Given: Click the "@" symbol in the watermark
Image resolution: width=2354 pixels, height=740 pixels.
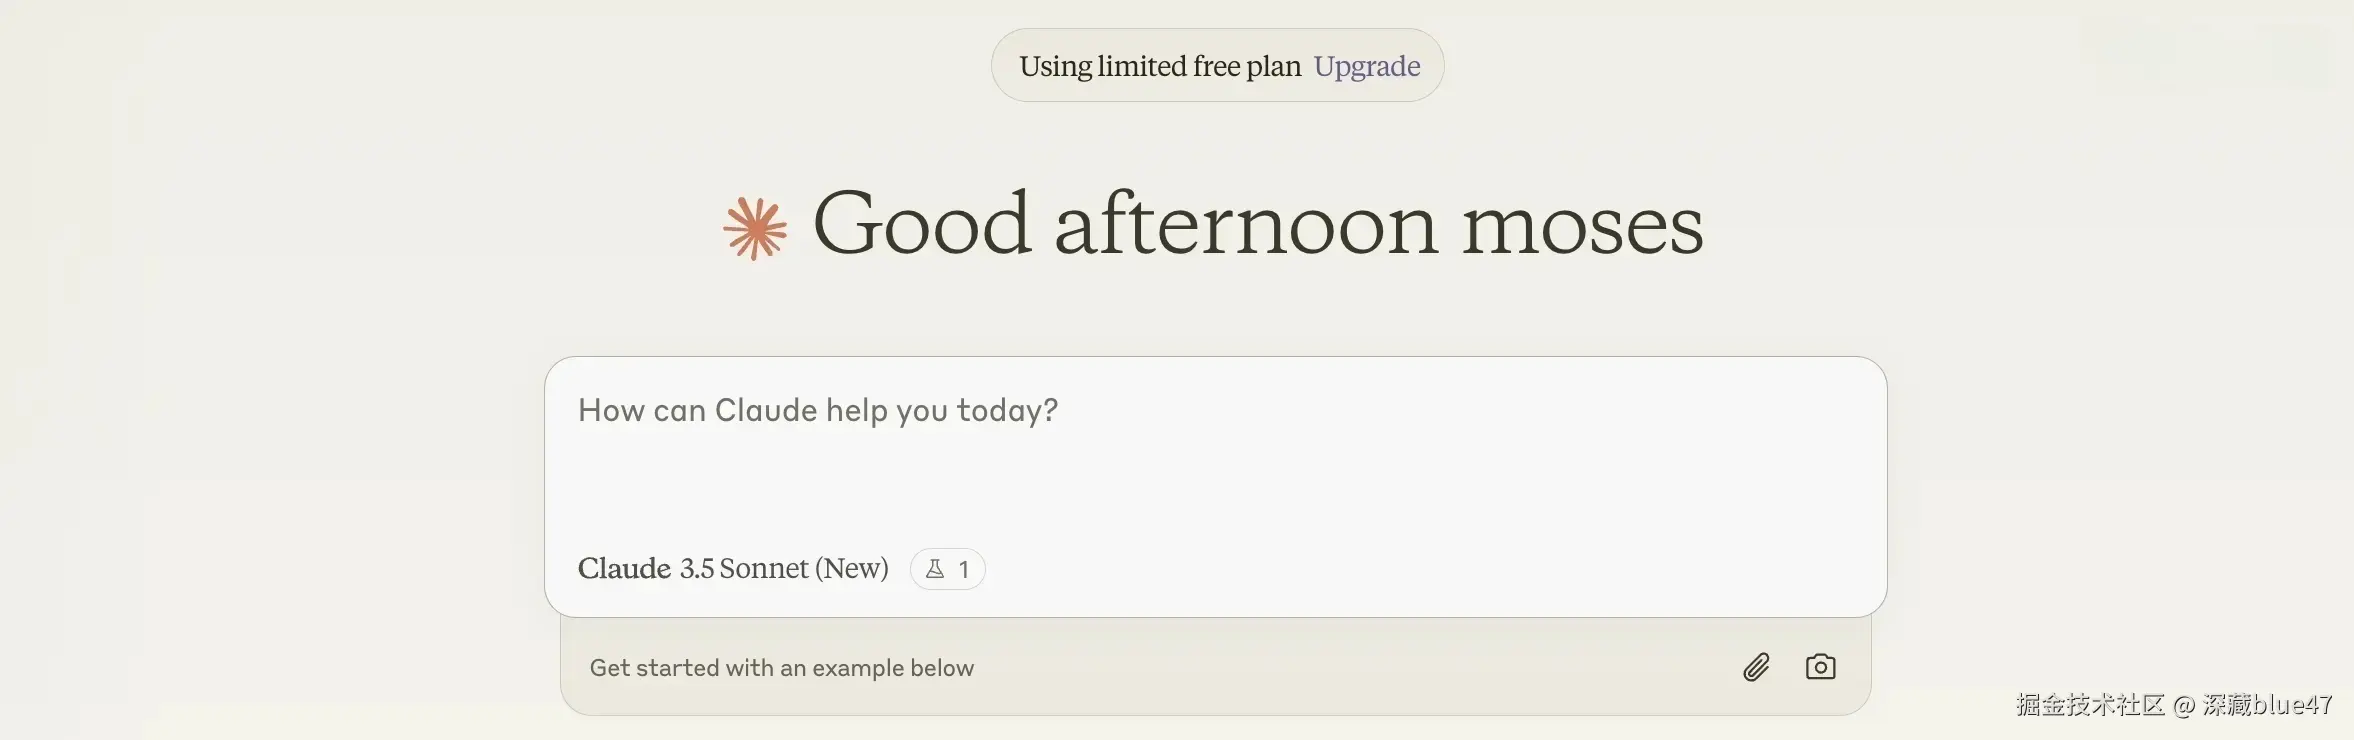Looking at the screenshot, I should pyautogui.click(x=2184, y=706).
